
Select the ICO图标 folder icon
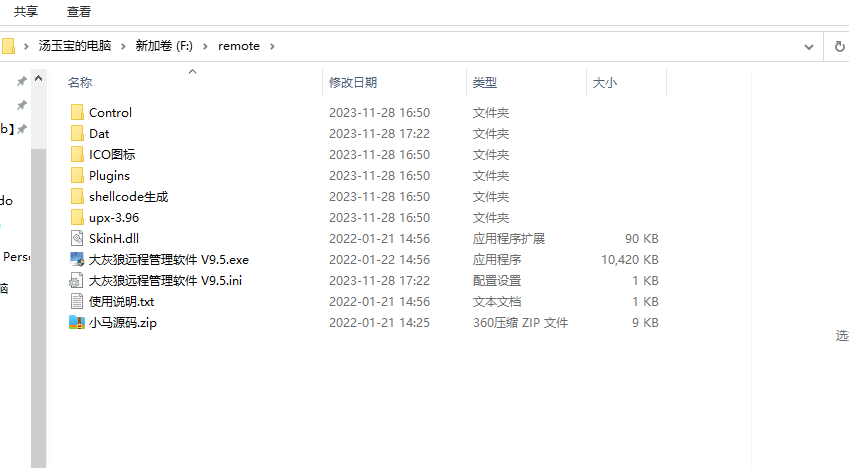click(x=77, y=154)
